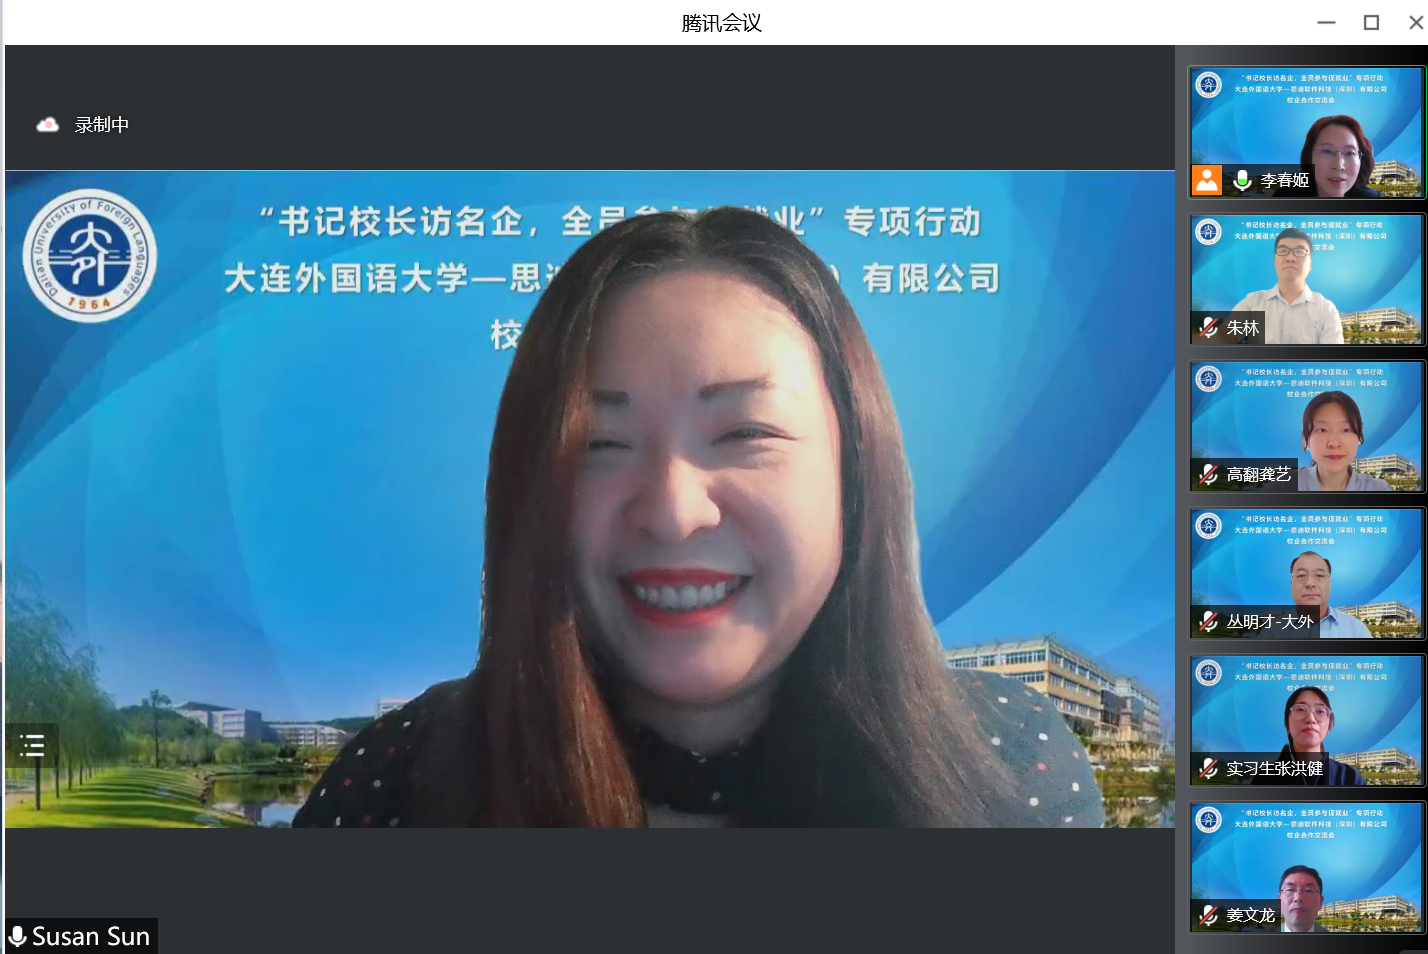Click muted microphone icon on 高翻龚艺 tile
Screen dimensions: 1428x954
pos(1208,474)
